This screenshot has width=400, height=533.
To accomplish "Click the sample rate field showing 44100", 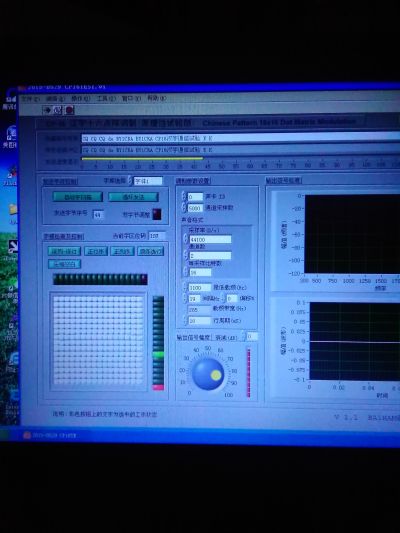I will 210,239.
